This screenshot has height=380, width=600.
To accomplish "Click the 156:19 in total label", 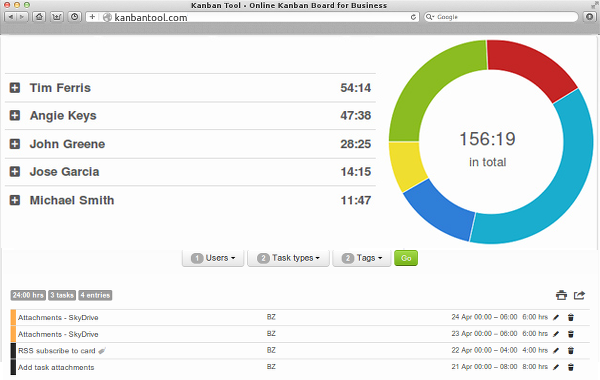I will (488, 149).
